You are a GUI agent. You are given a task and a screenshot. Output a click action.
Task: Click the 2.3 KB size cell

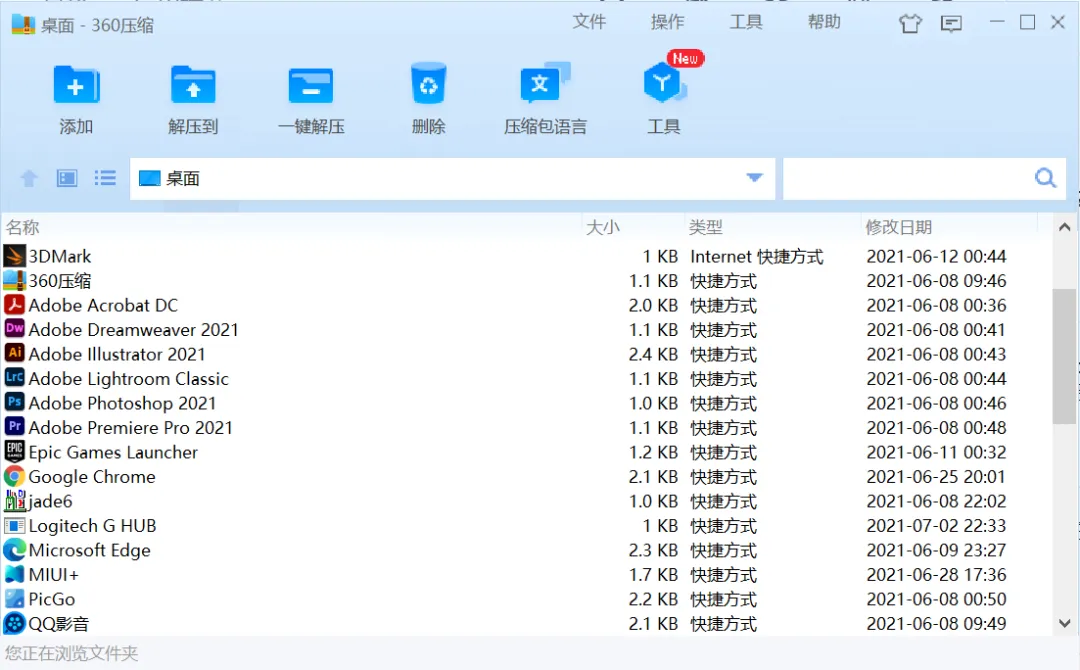(x=653, y=550)
